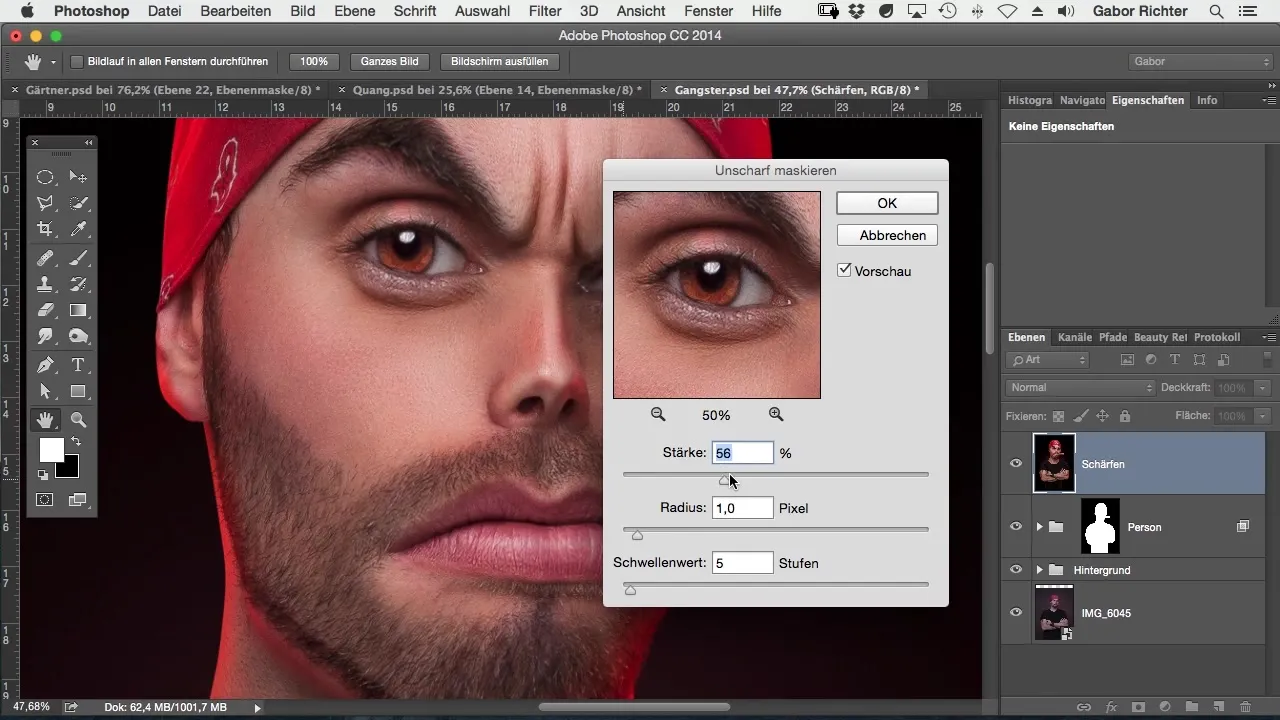Screen dimensions: 1280x720
Task: Select the Eraser tool
Action: (x=45, y=310)
